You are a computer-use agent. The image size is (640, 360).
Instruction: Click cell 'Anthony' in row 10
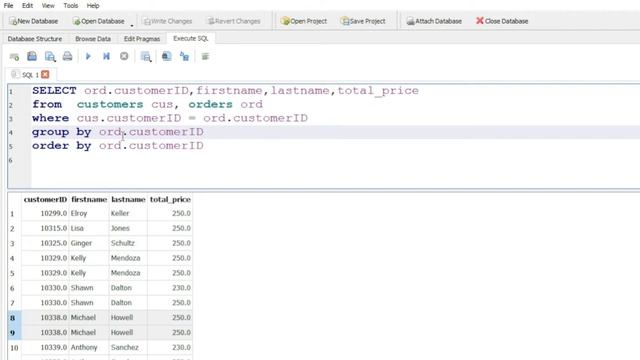89,347
